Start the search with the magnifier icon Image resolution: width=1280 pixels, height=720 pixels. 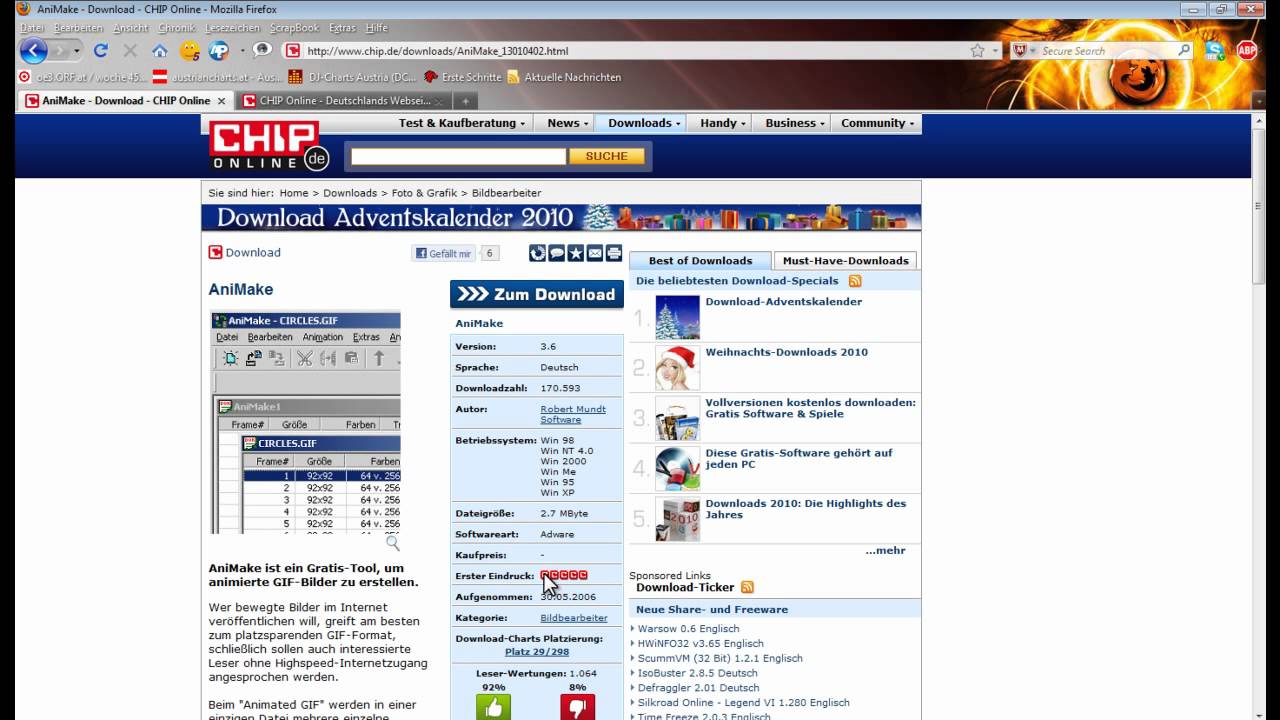pos(1184,50)
